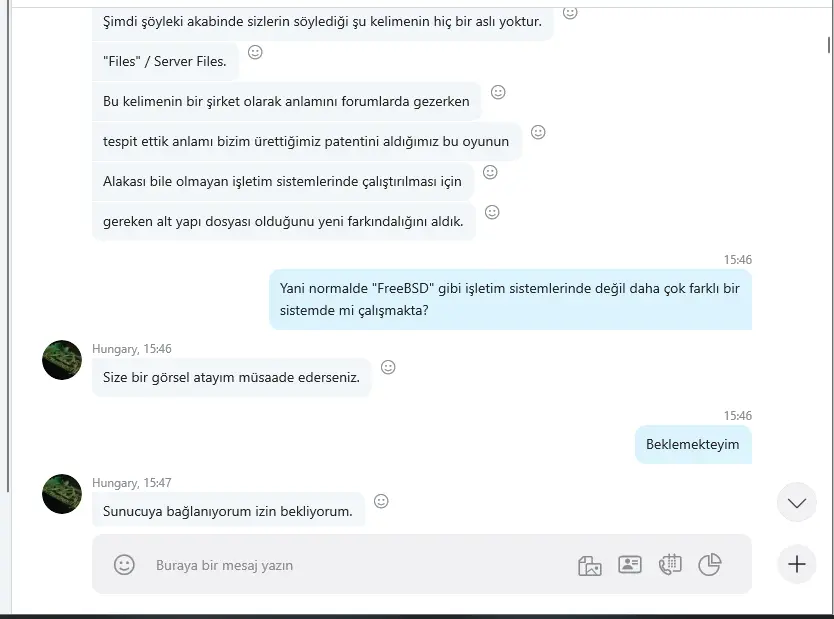React to "gereken alt yapı dosyası" message
Viewport: 834px width, 619px height.
[x=493, y=212]
